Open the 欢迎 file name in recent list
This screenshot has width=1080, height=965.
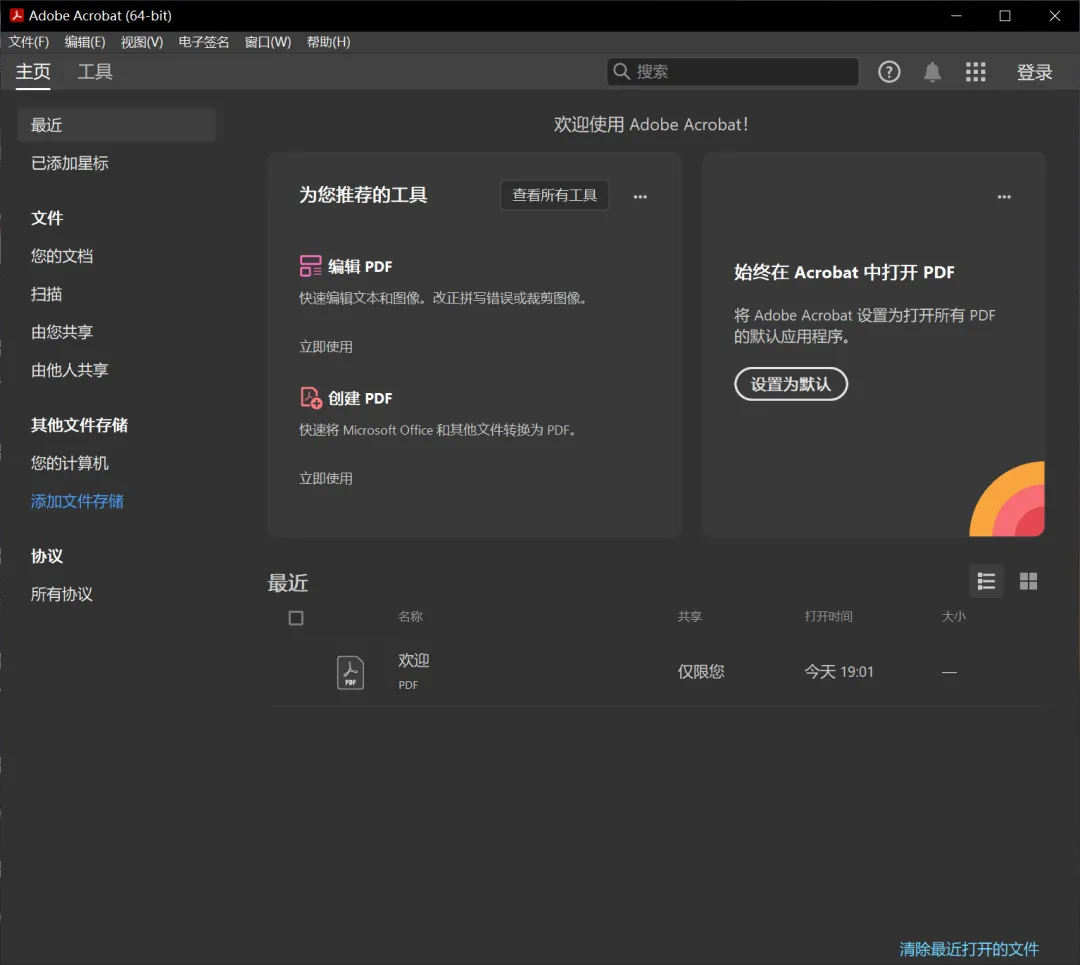tap(413, 660)
